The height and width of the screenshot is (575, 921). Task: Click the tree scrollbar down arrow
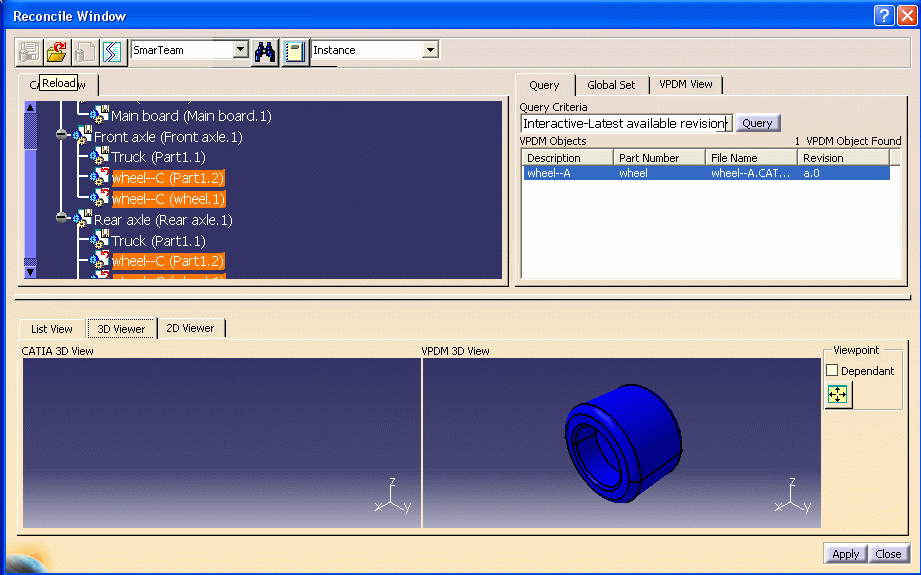click(x=29, y=270)
